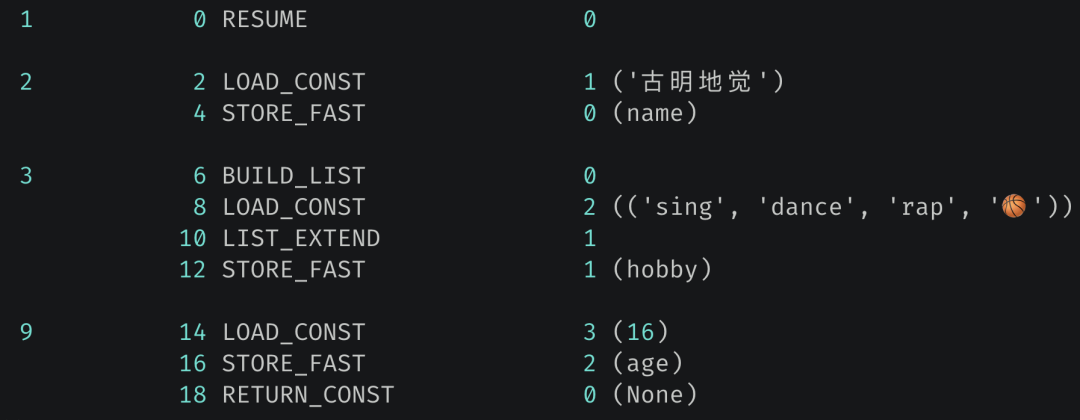Click the RESUME opcode text
Viewport: 1080px width, 420px height.
point(264,20)
